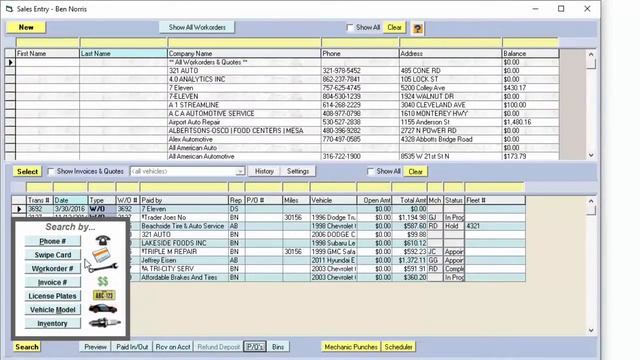Choose License Plates search button
640x360 pixels.
click(53, 296)
